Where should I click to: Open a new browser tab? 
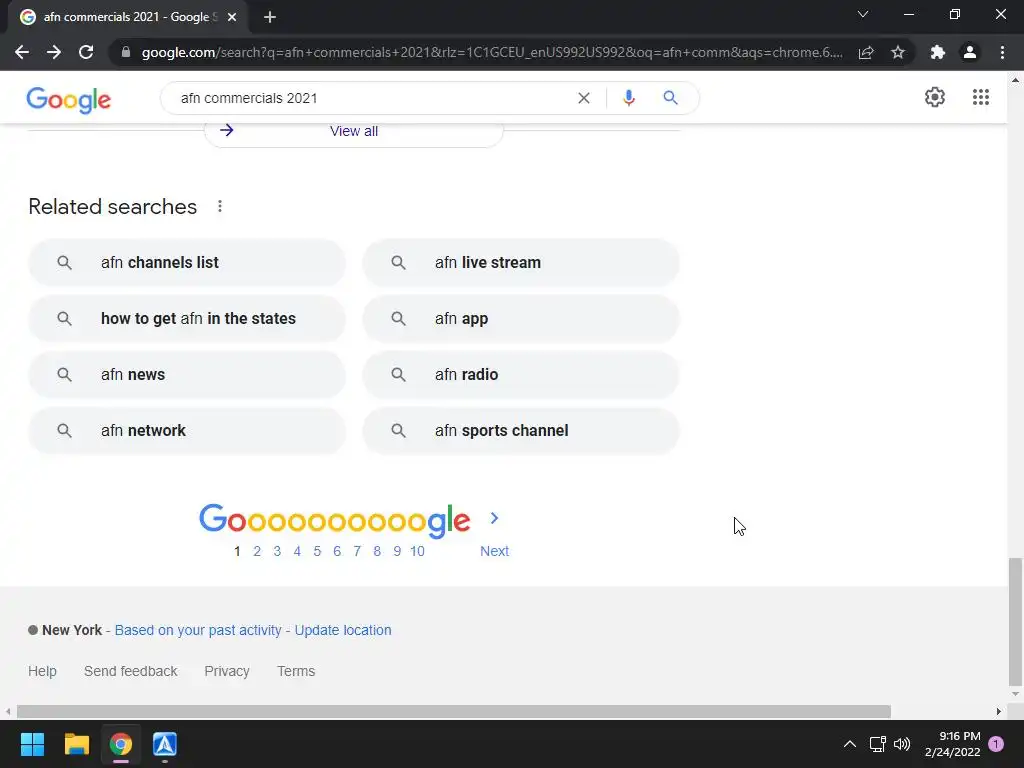click(270, 17)
